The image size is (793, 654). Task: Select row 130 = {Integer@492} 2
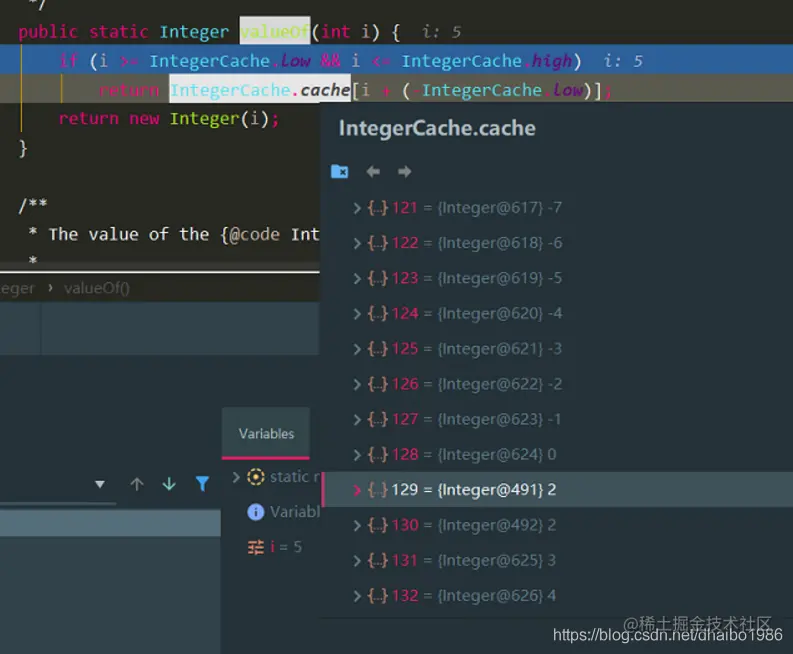[556, 526]
